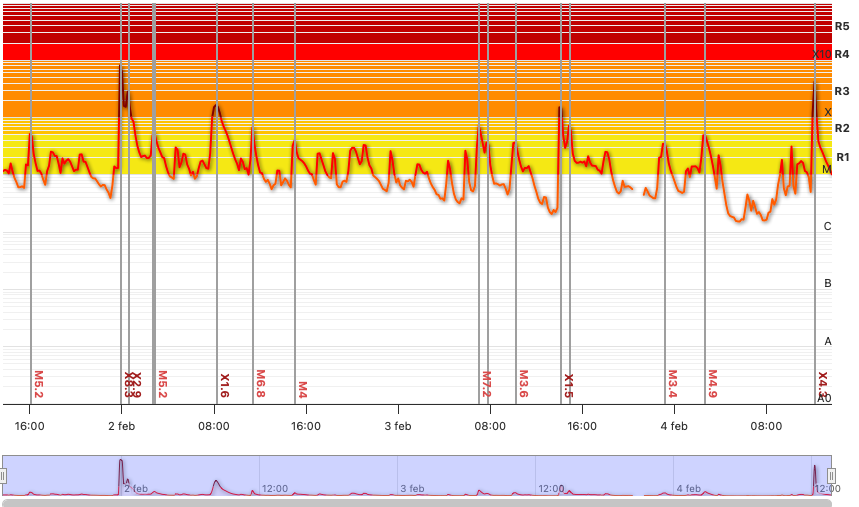Click the left navigator range handle
Viewport: 859px width, 507px height.
3,476
